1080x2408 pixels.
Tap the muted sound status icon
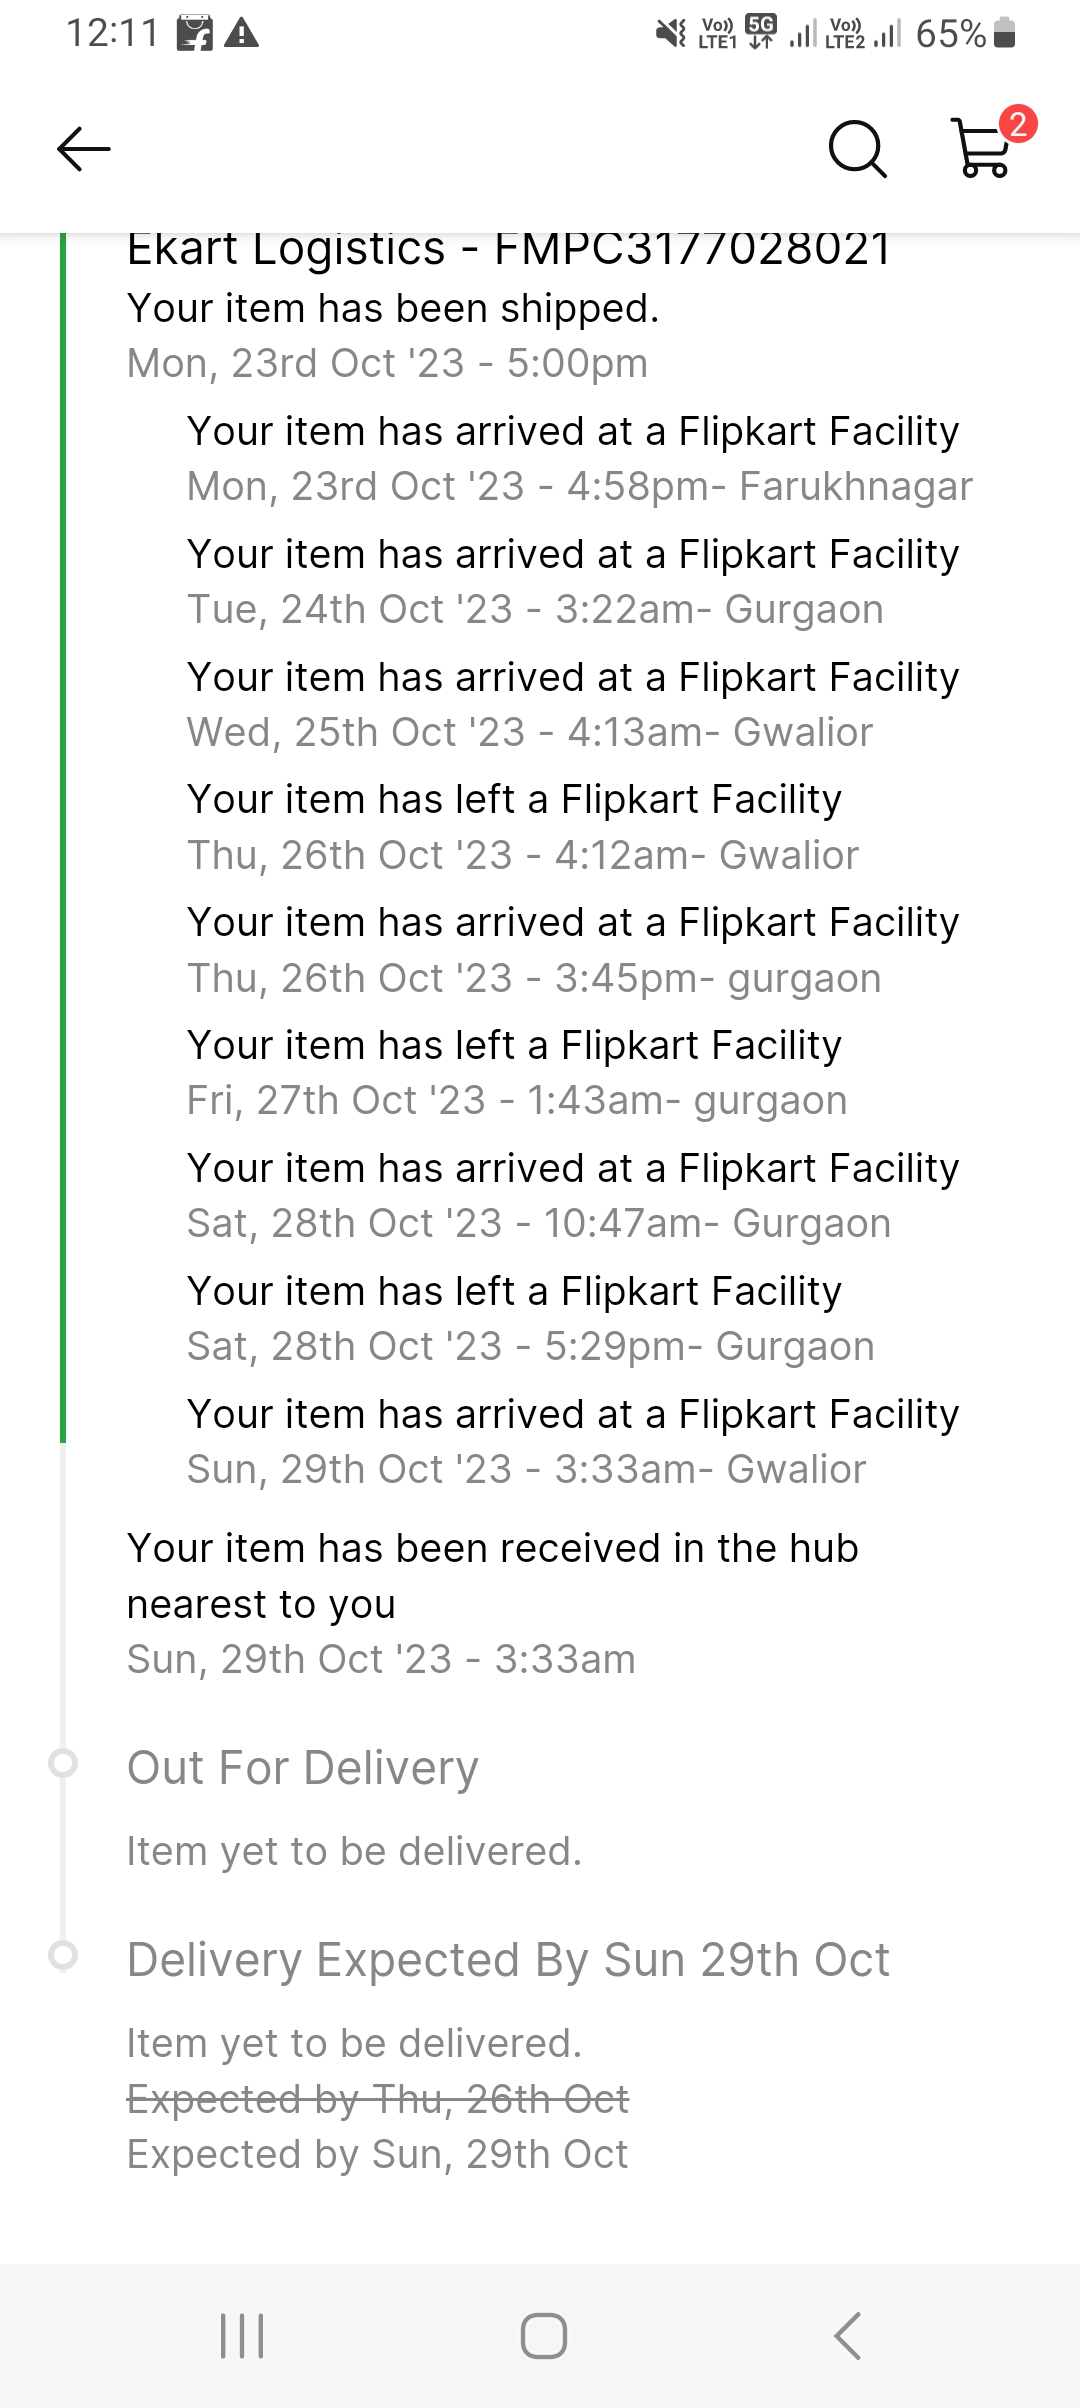click(x=670, y=34)
